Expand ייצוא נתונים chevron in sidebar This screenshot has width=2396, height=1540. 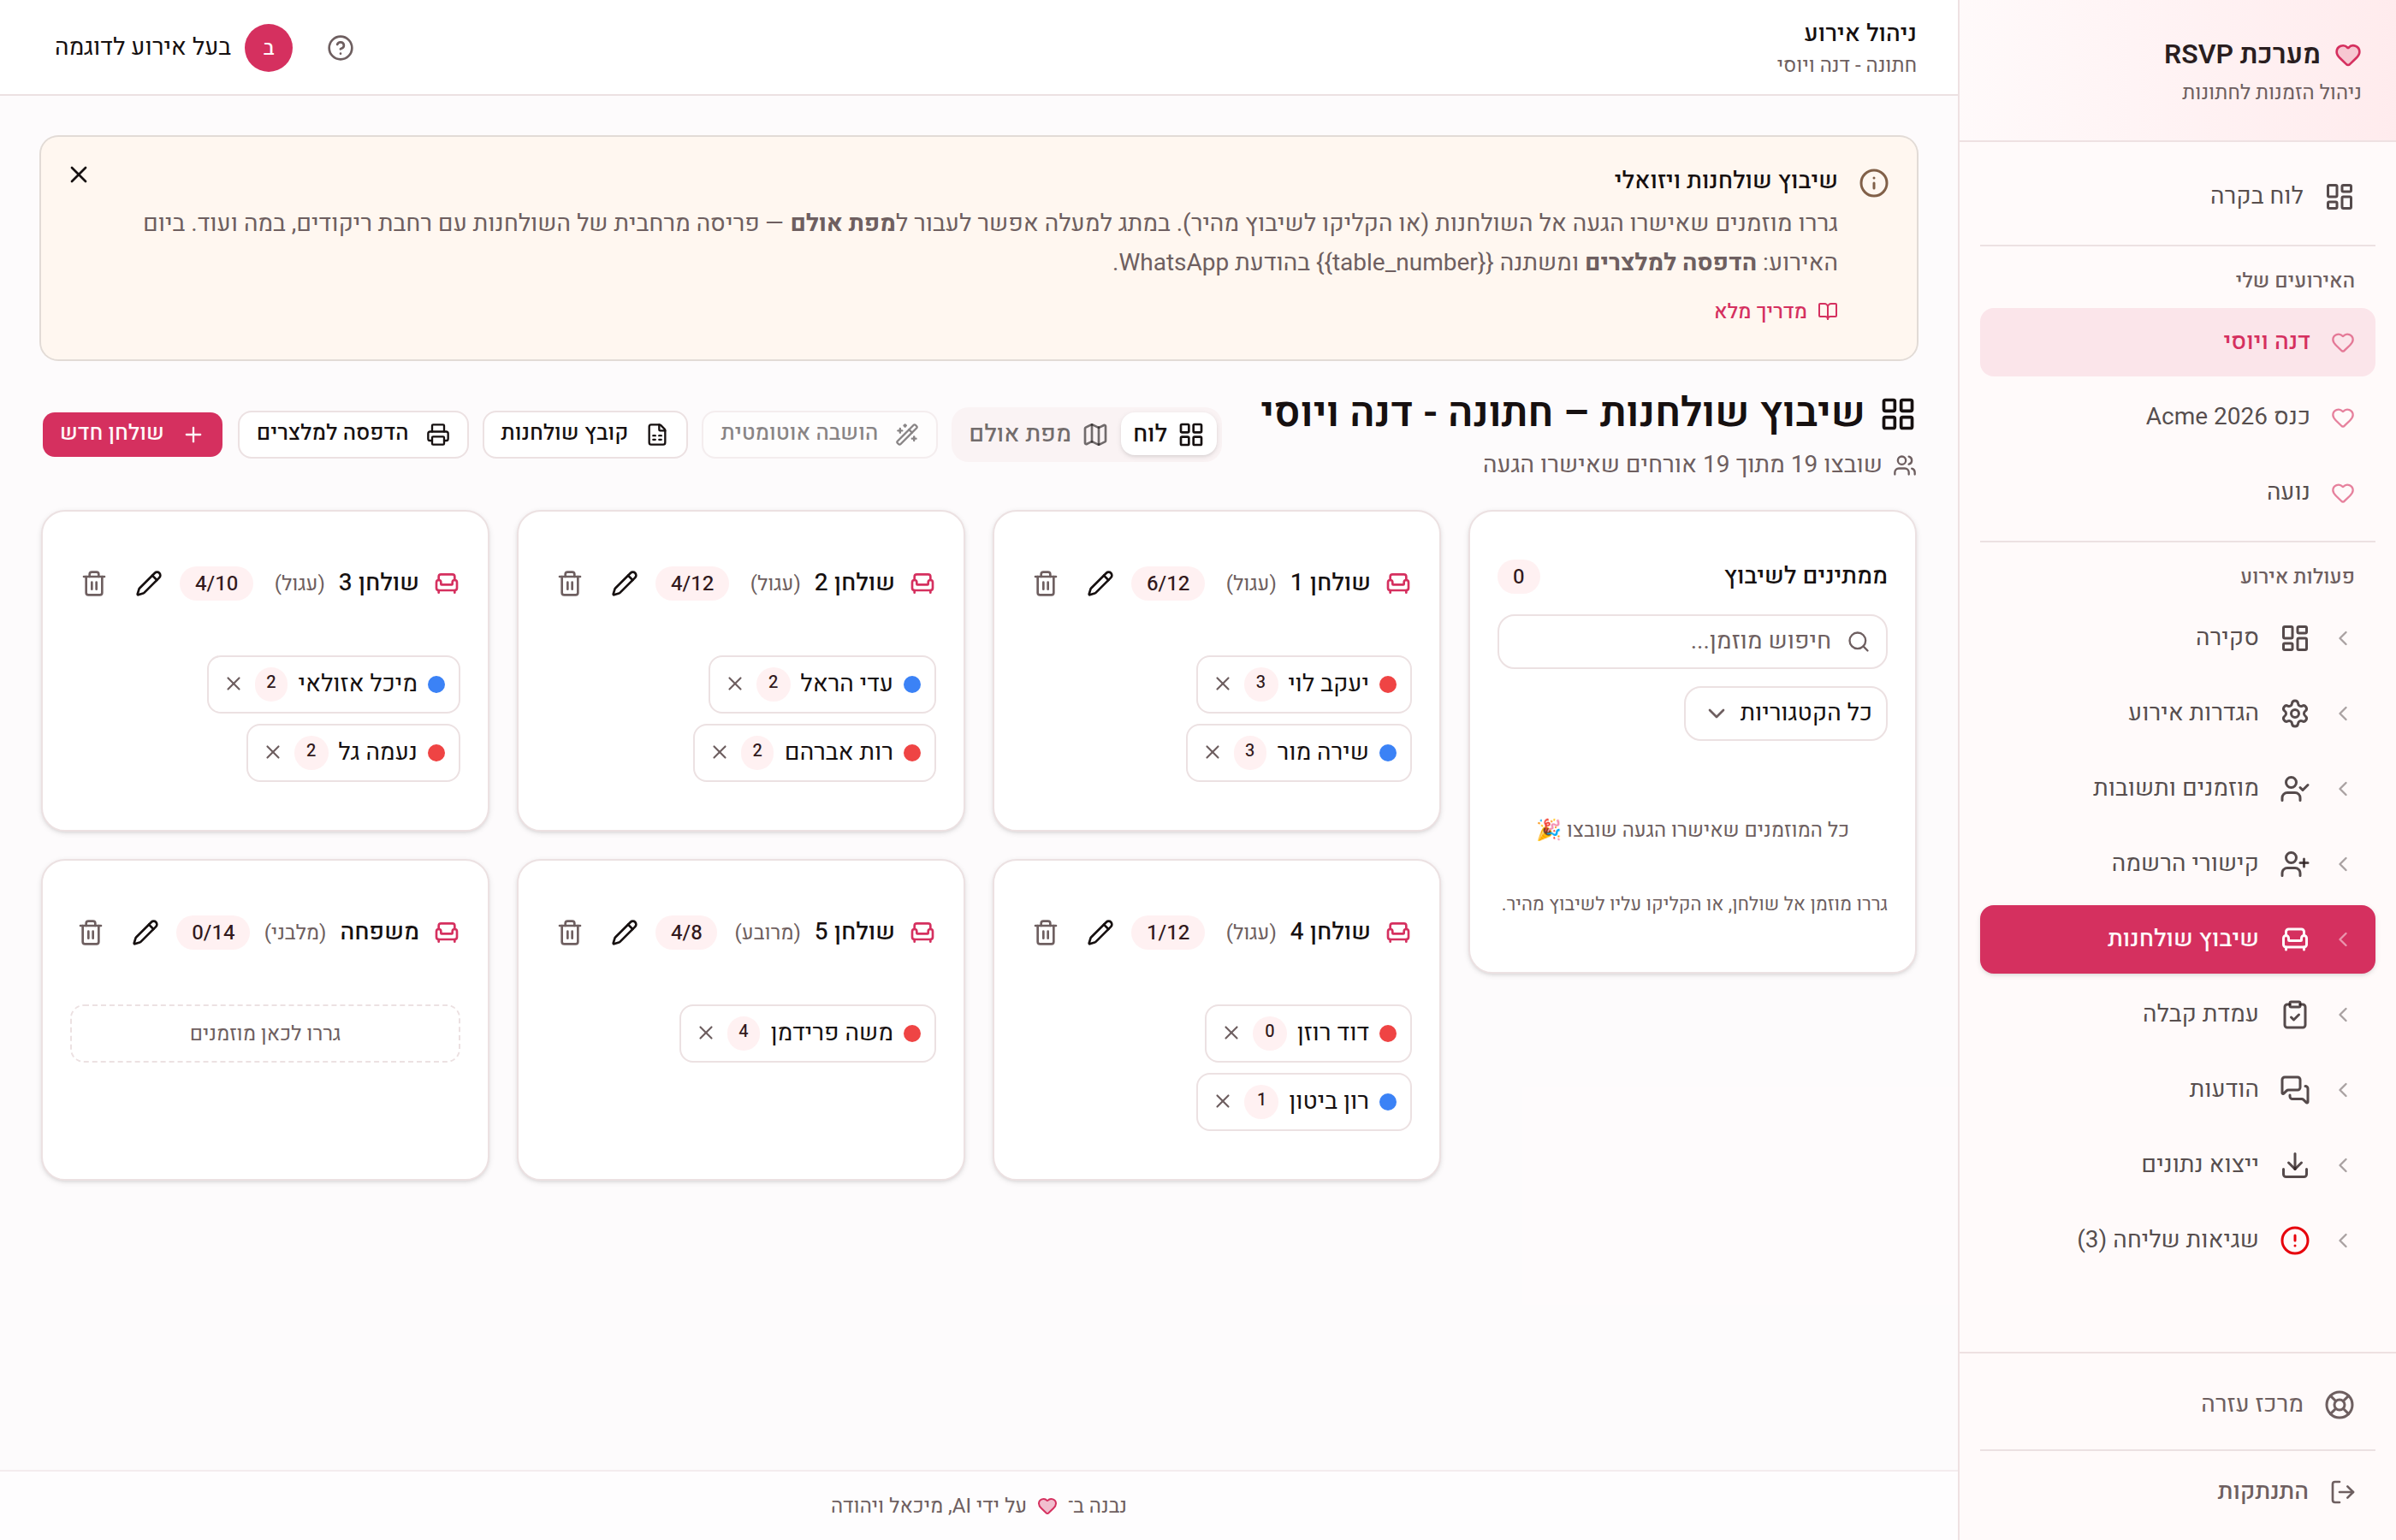coord(2343,1165)
